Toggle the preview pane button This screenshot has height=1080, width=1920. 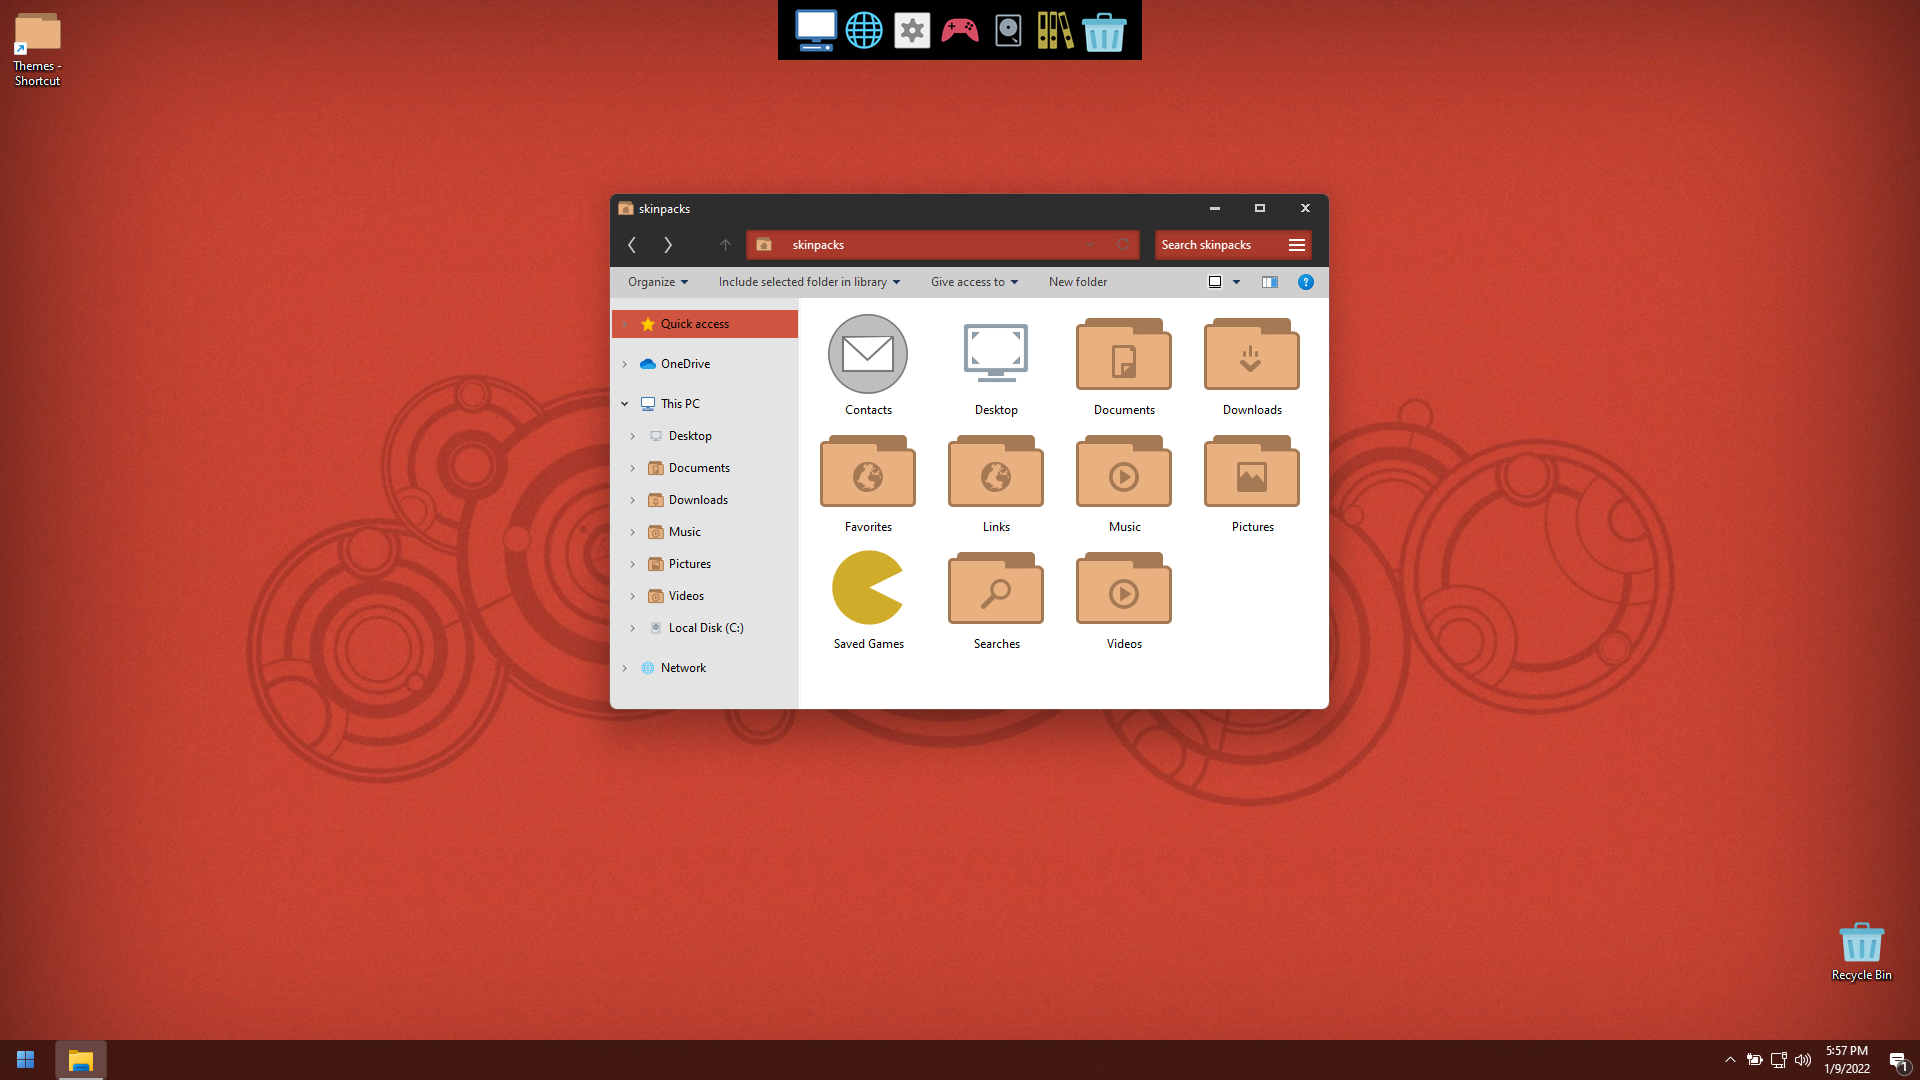[x=1269, y=282]
